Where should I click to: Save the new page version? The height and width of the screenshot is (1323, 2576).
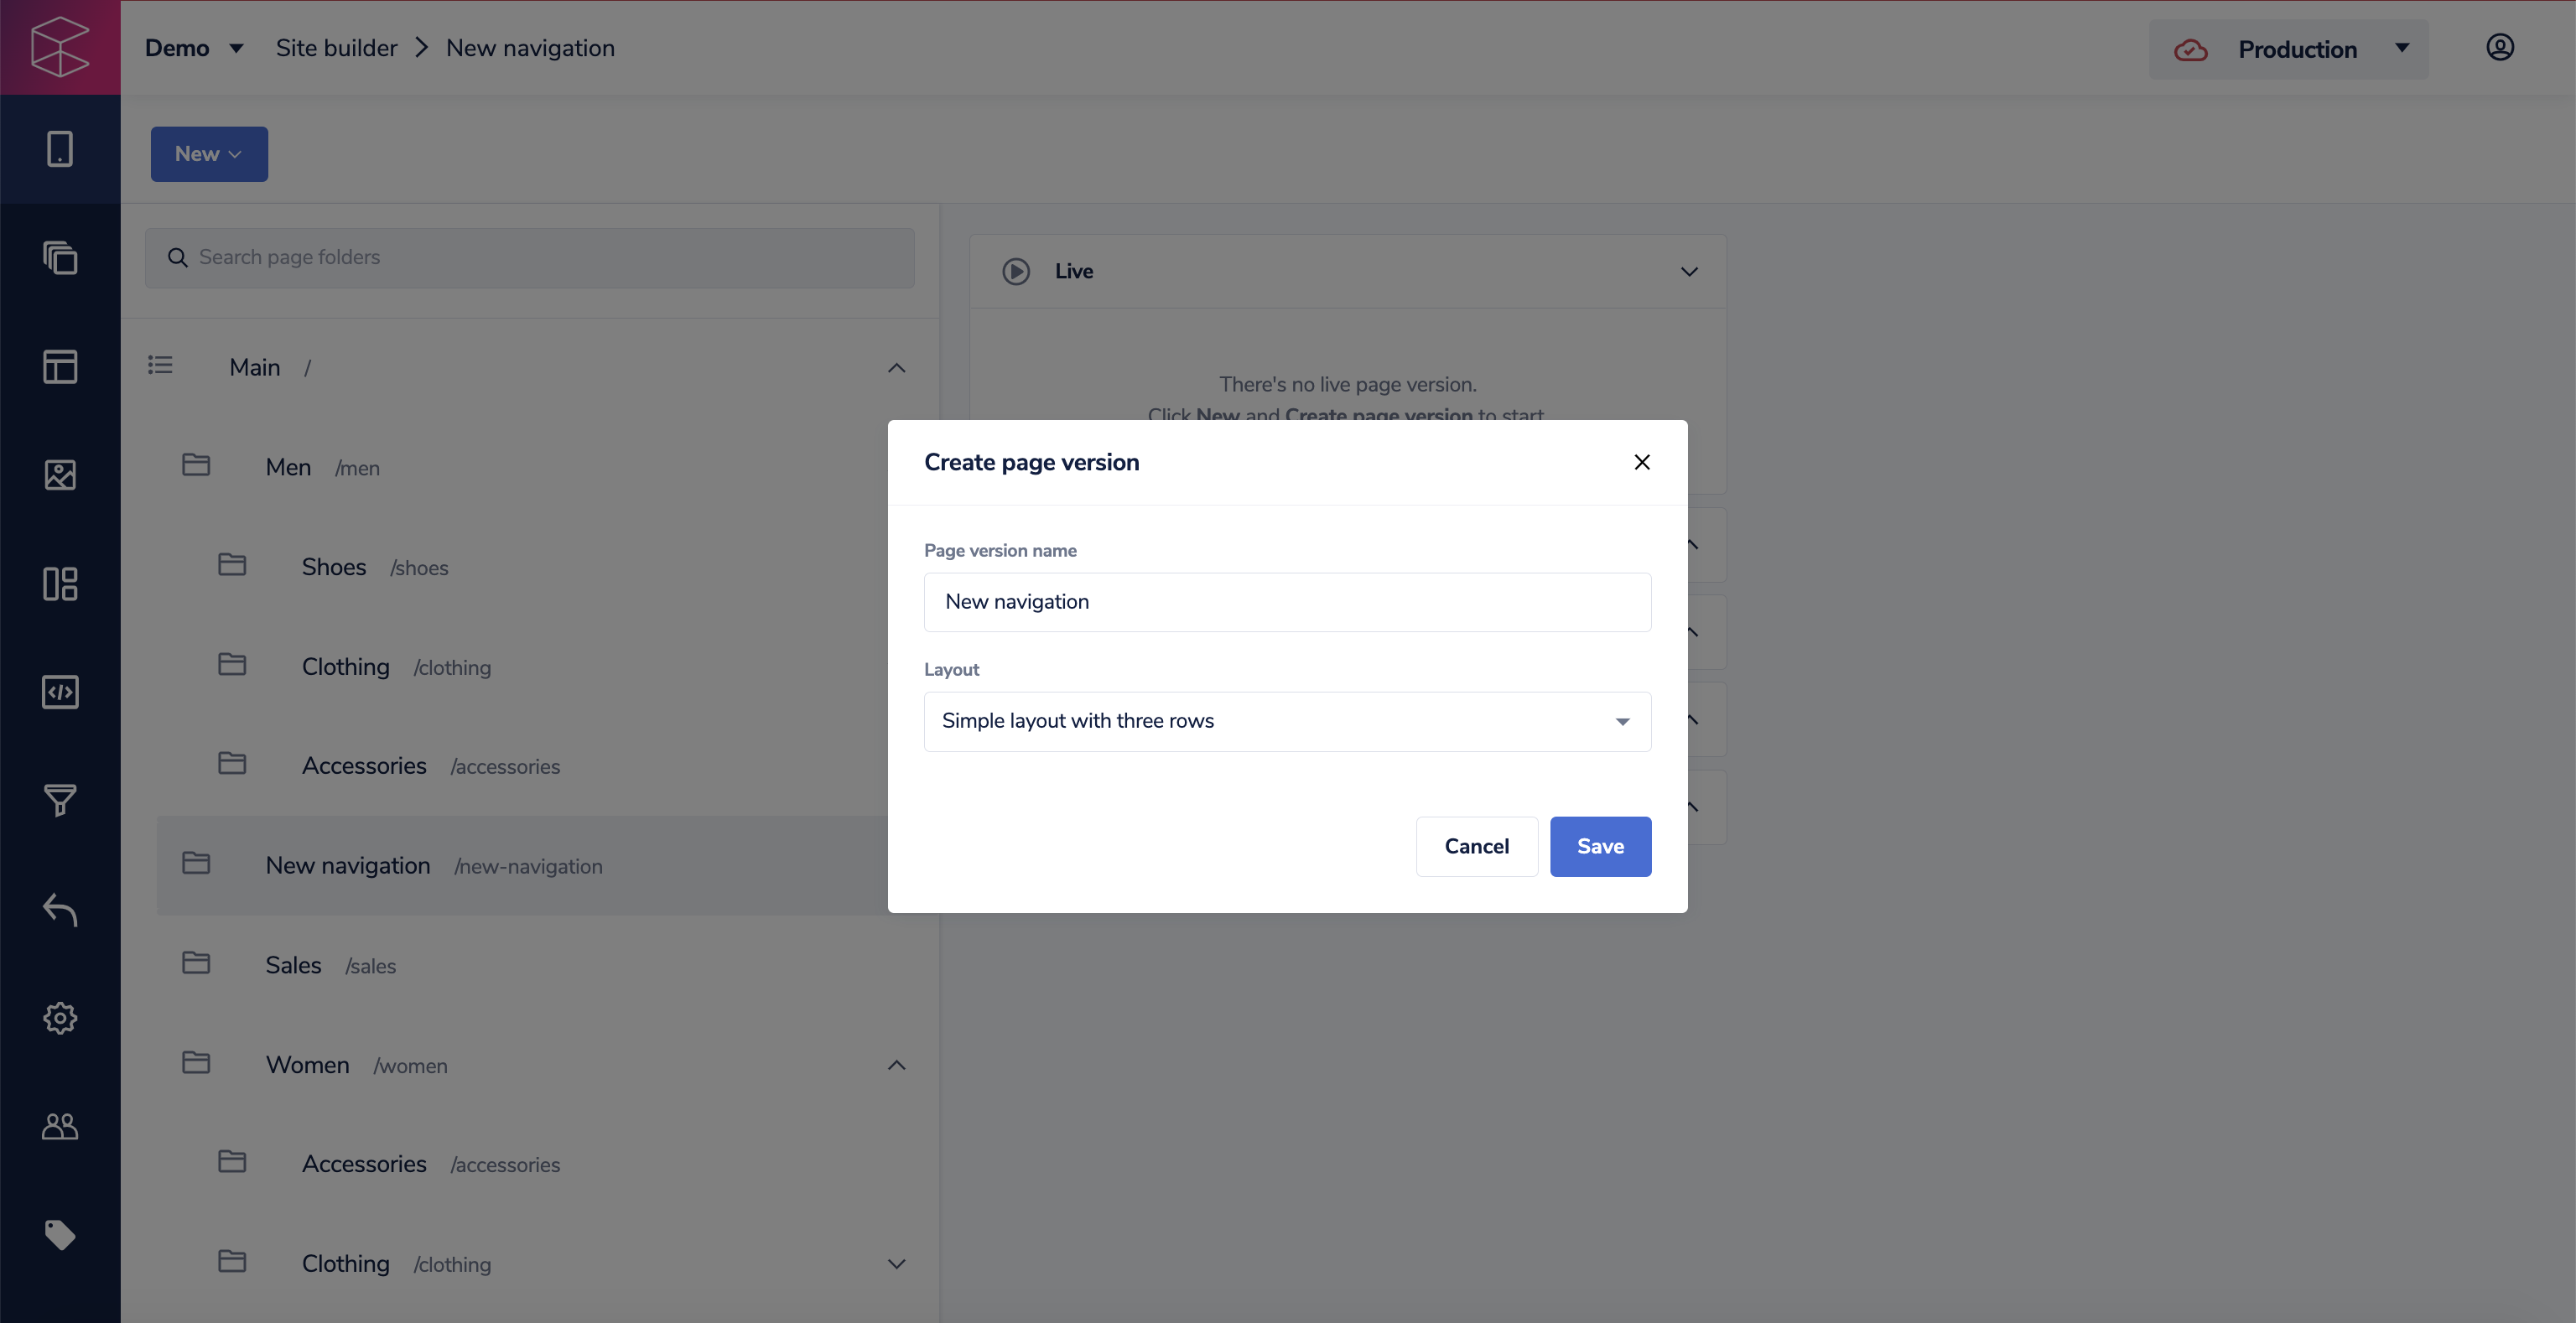tap(1599, 846)
